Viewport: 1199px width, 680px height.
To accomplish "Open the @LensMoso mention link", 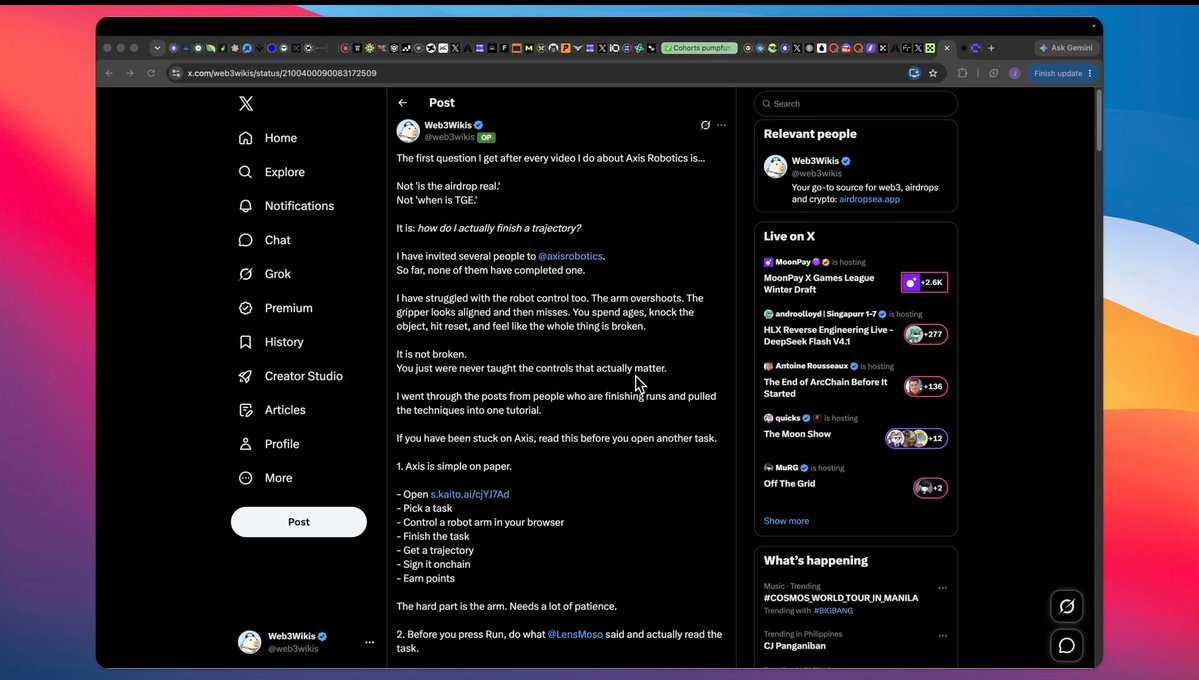I will pyautogui.click(x=575, y=634).
